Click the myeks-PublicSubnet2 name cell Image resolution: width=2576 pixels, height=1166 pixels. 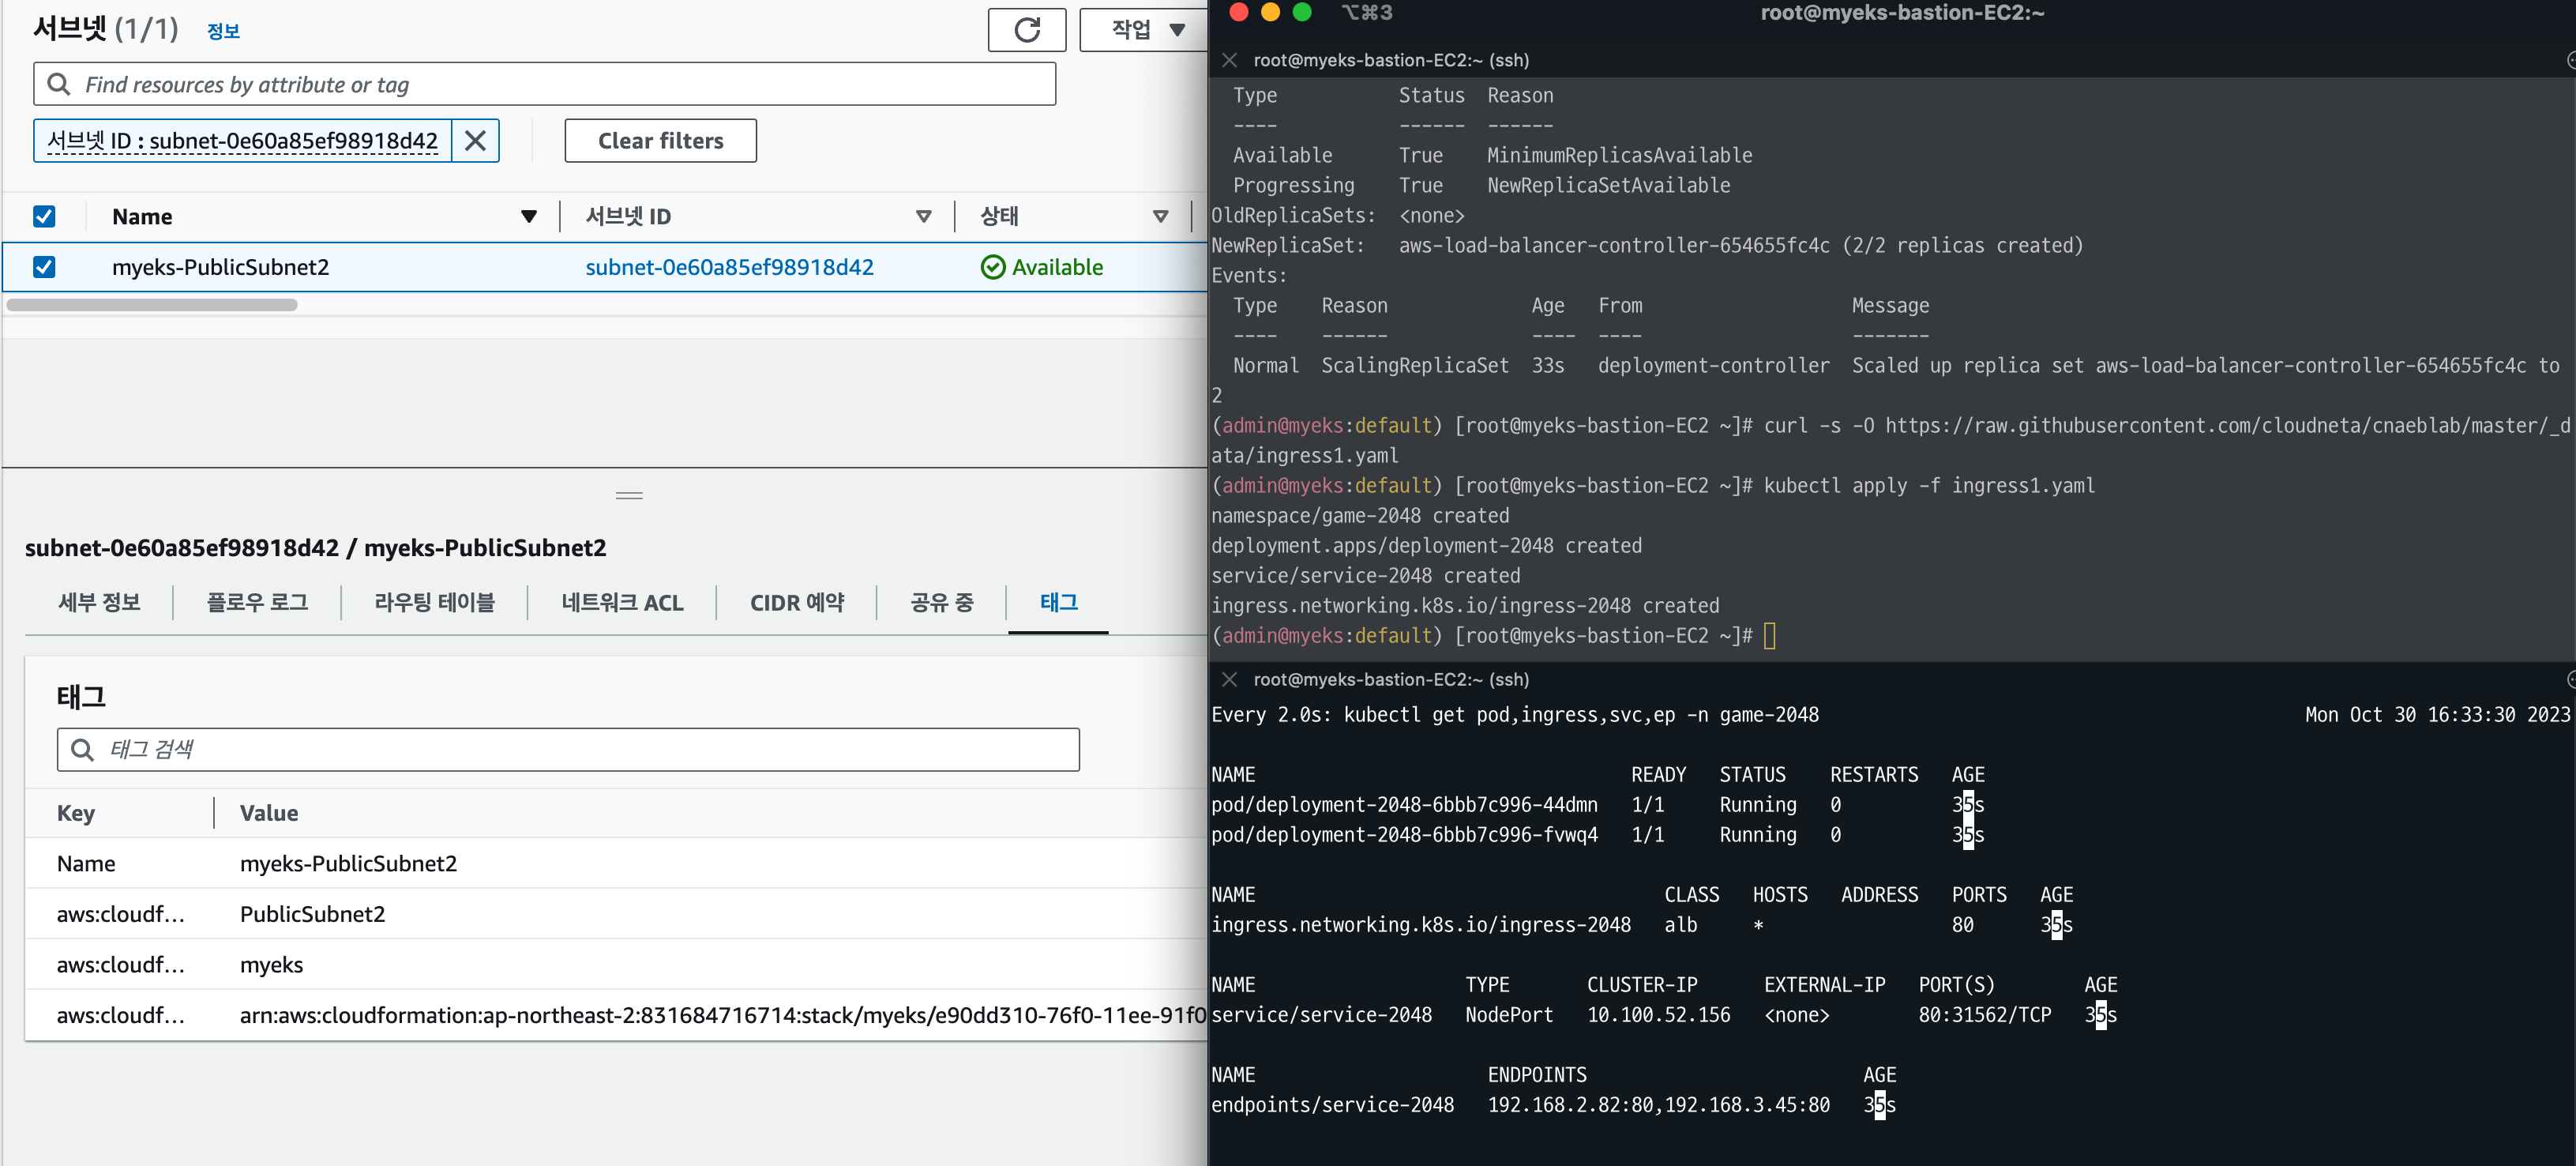click(x=220, y=267)
